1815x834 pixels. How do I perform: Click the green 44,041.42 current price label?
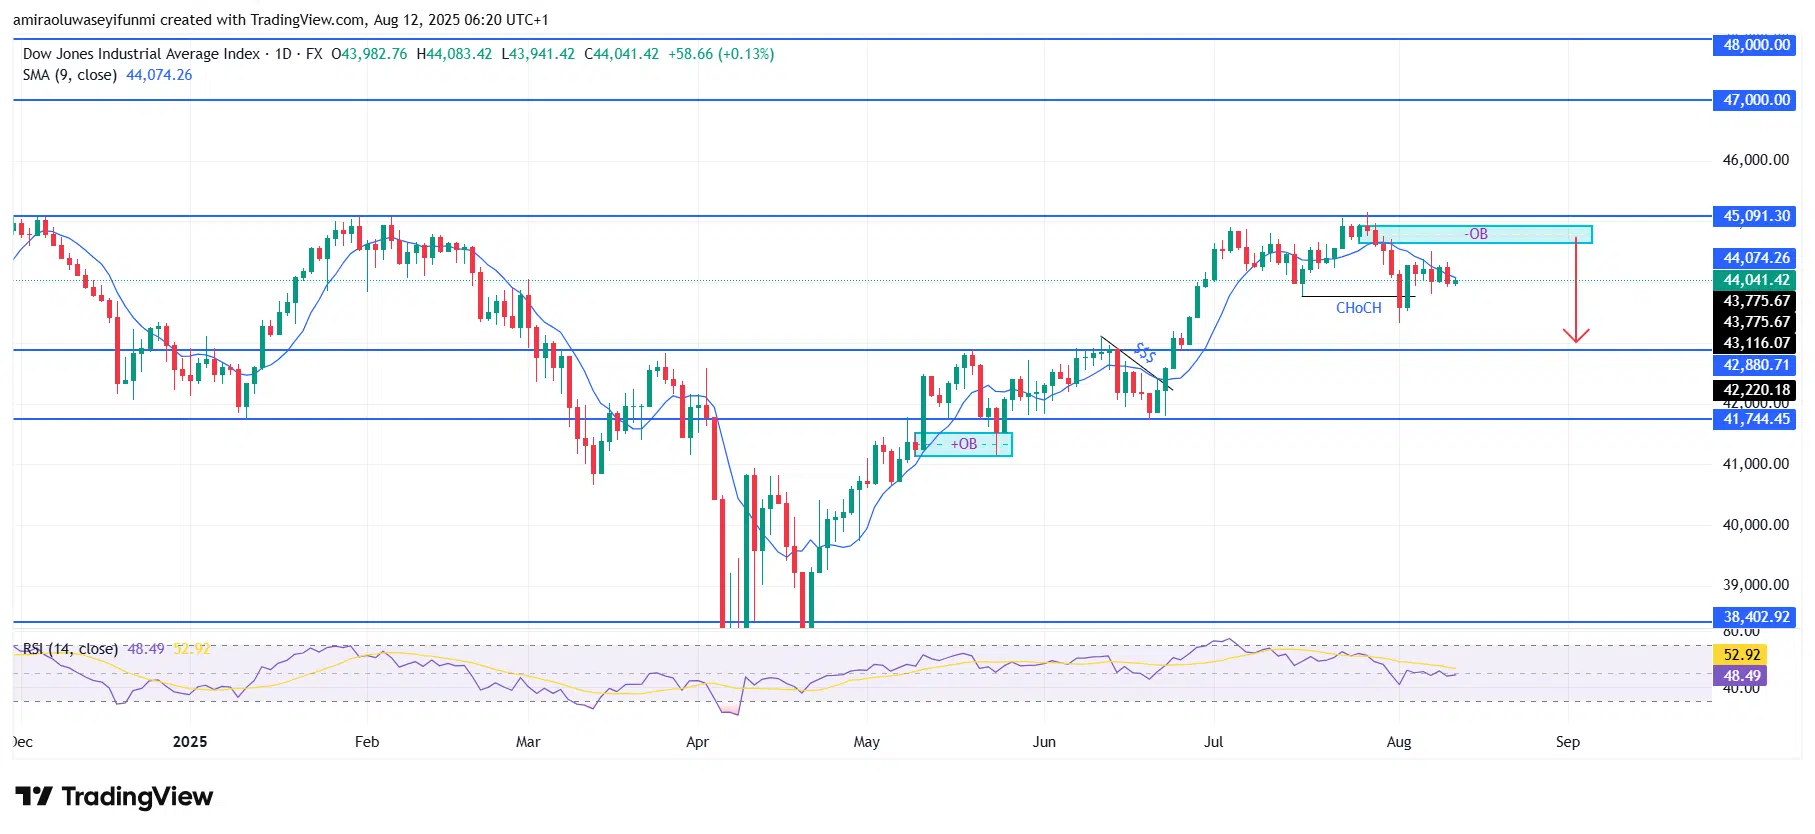point(1755,280)
